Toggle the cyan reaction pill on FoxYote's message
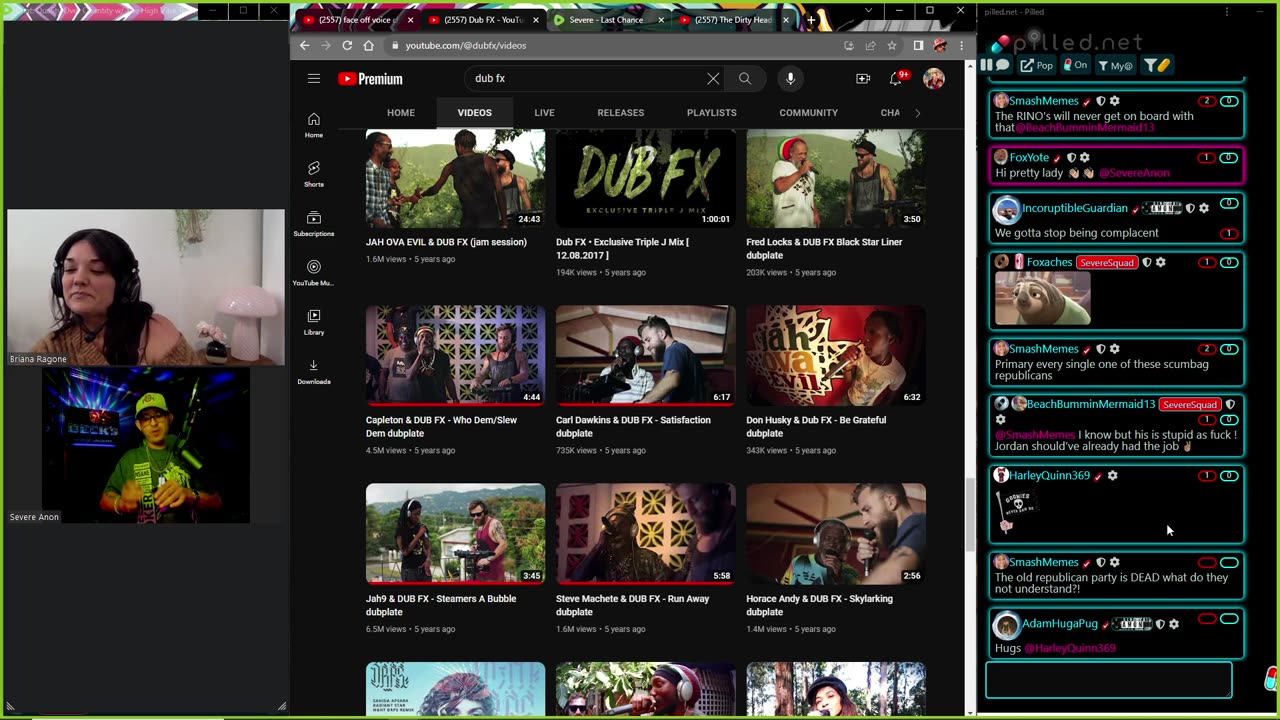 pos(1229,157)
